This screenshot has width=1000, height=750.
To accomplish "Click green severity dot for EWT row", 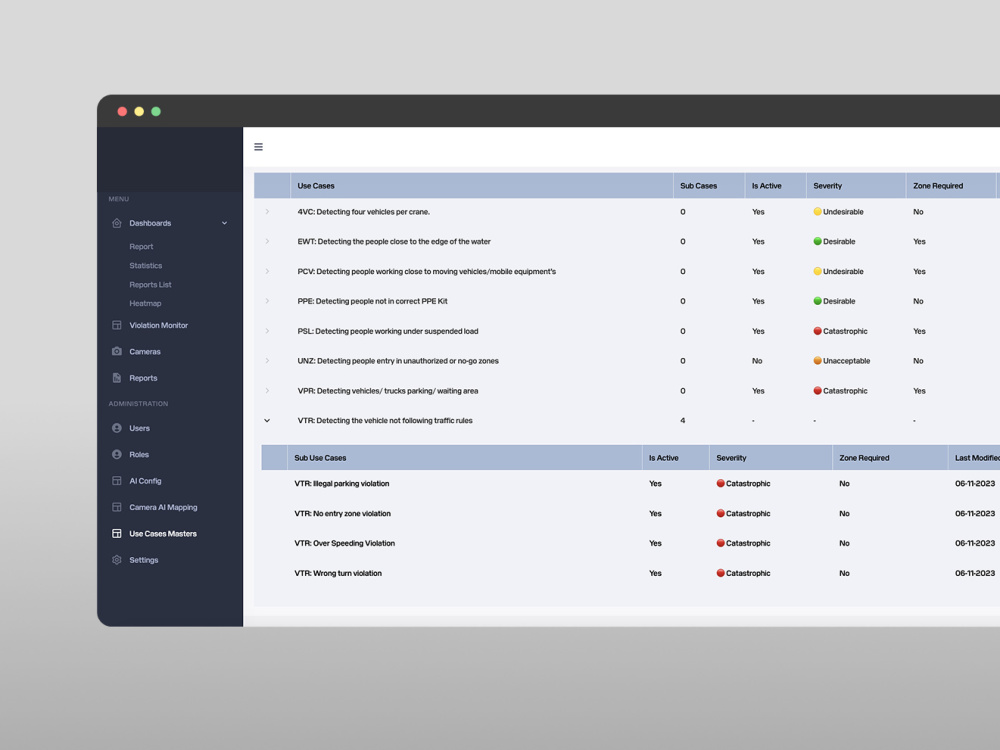I will tap(817, 241).
